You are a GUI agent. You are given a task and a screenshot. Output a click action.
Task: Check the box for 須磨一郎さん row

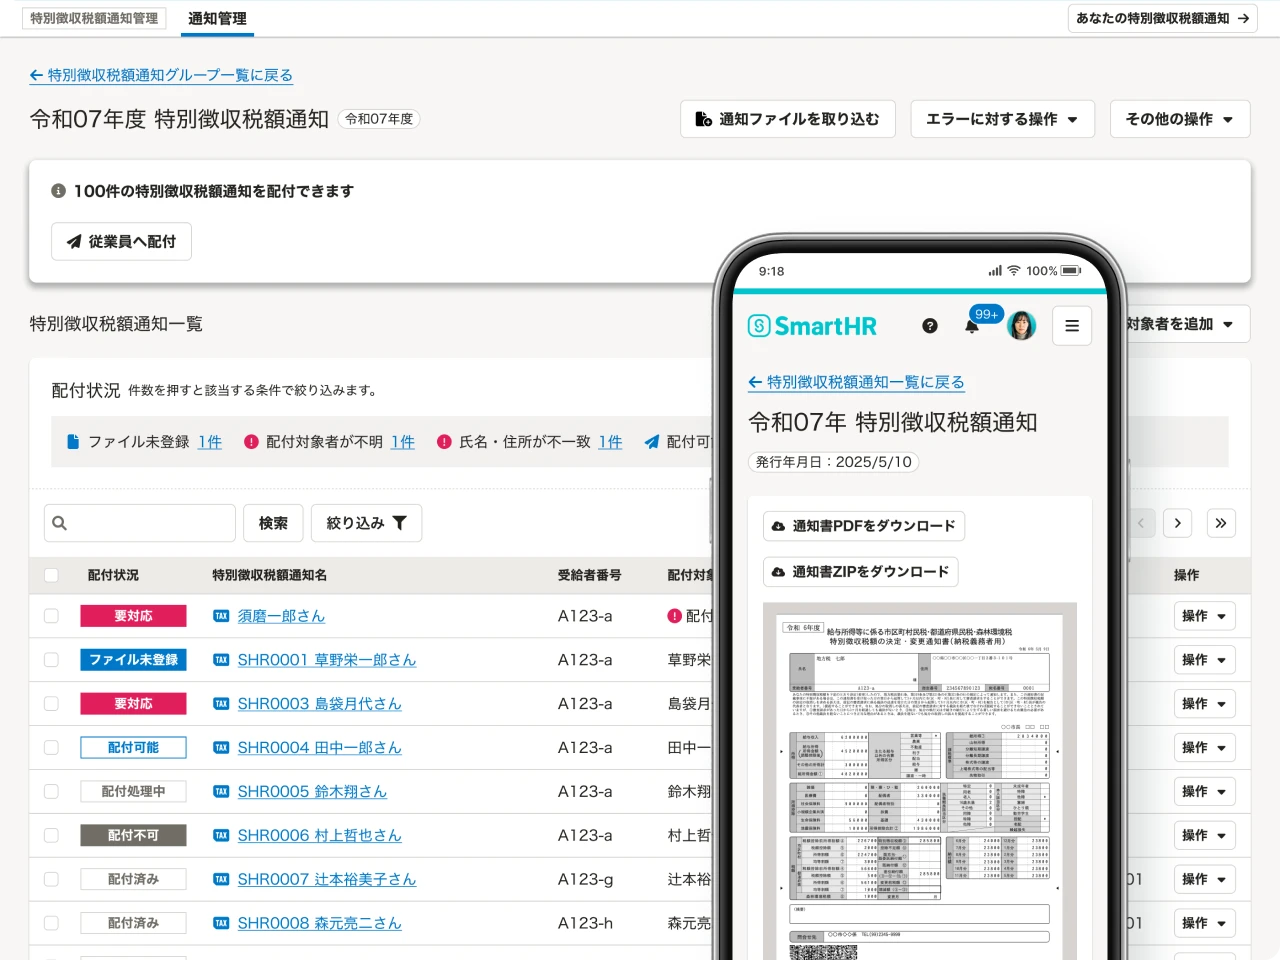pyautogui.click(x=51, y=616)
